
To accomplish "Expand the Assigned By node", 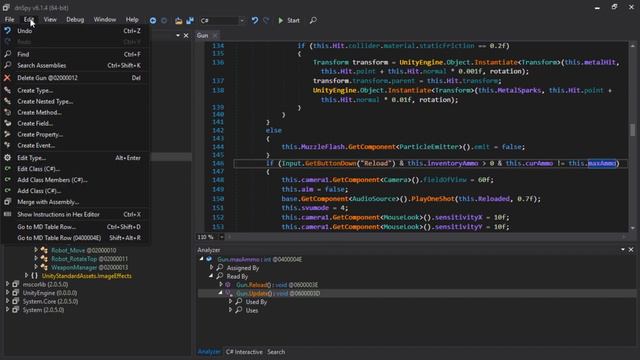I will tap(211, 268).
